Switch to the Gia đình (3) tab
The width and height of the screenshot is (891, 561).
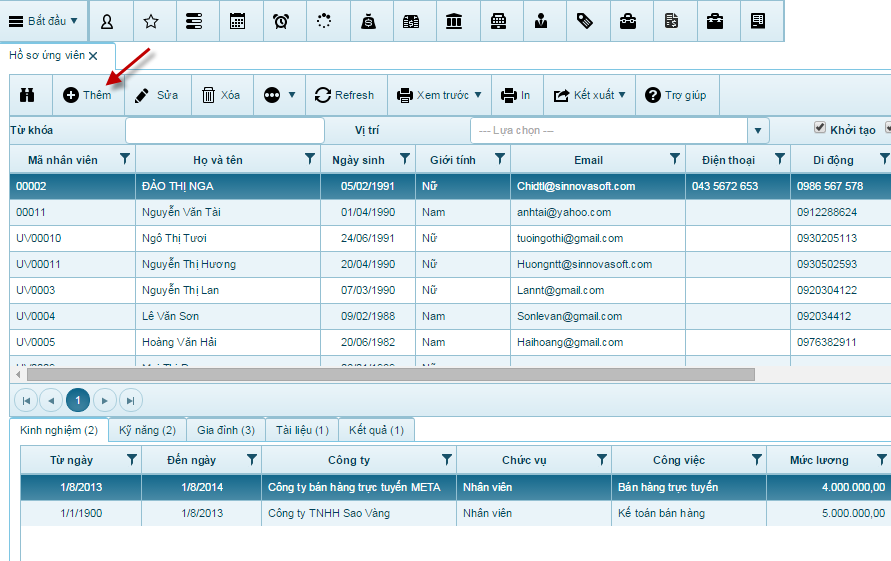(x=225, y=430)
